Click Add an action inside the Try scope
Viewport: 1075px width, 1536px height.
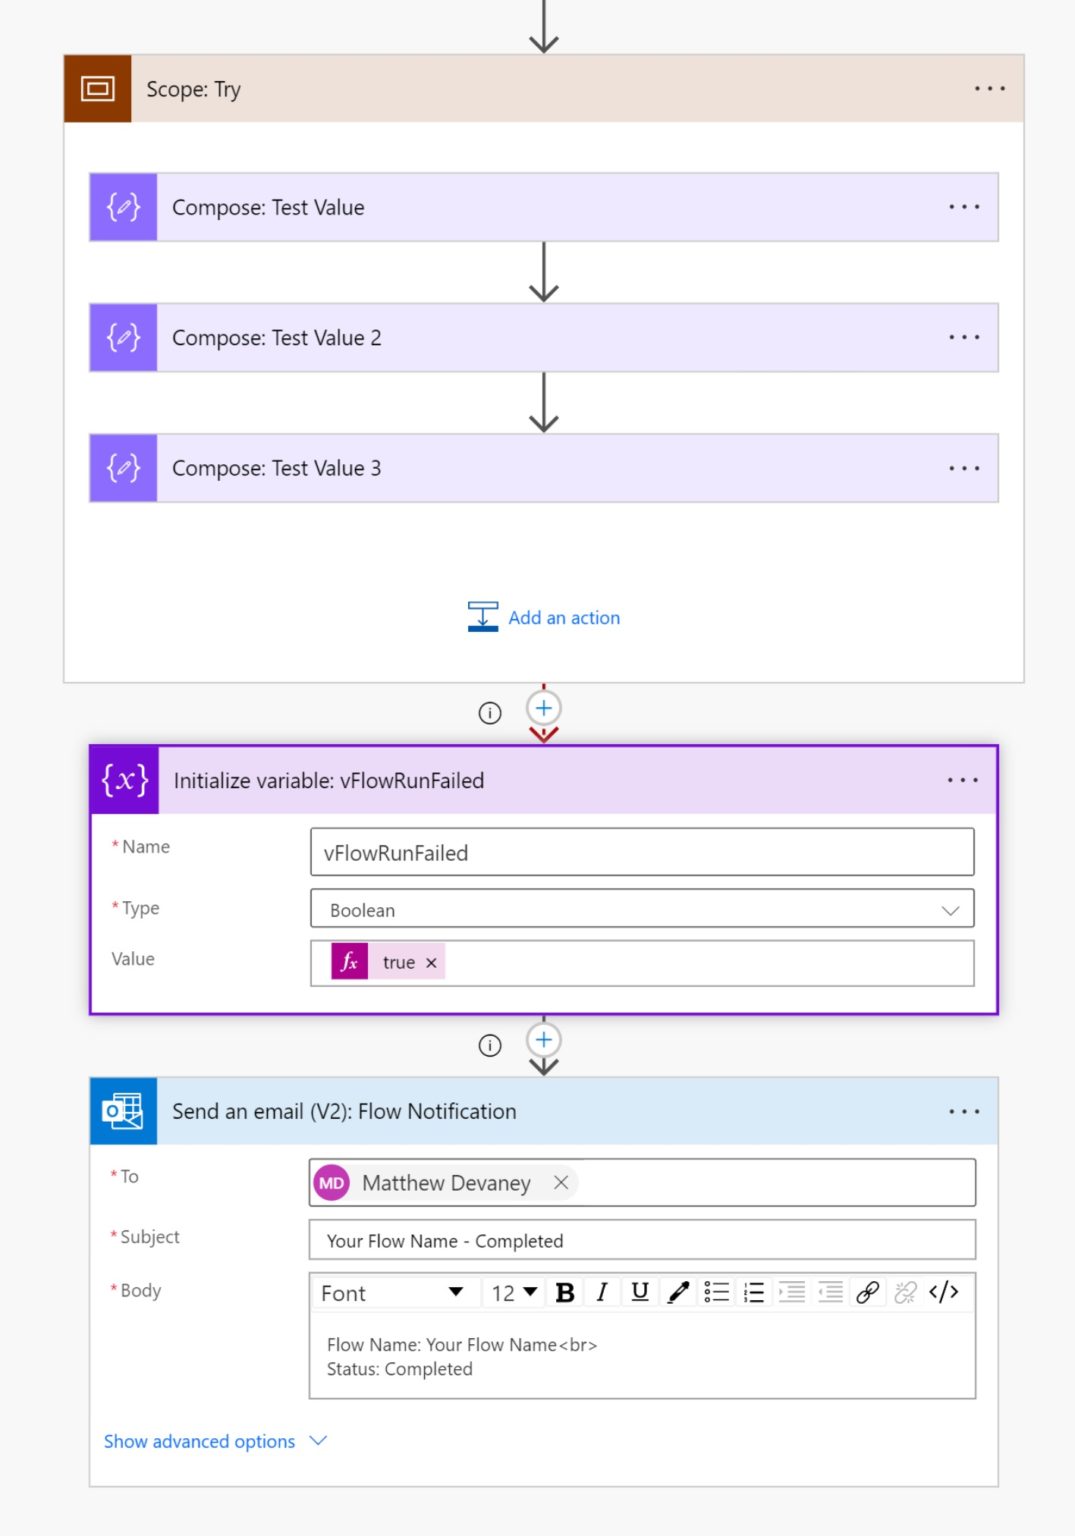563,617
